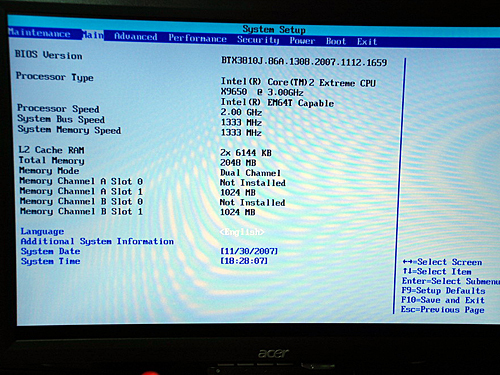
Task: Click the Core 2 Extreme CPU text
Action: [298, 82]
